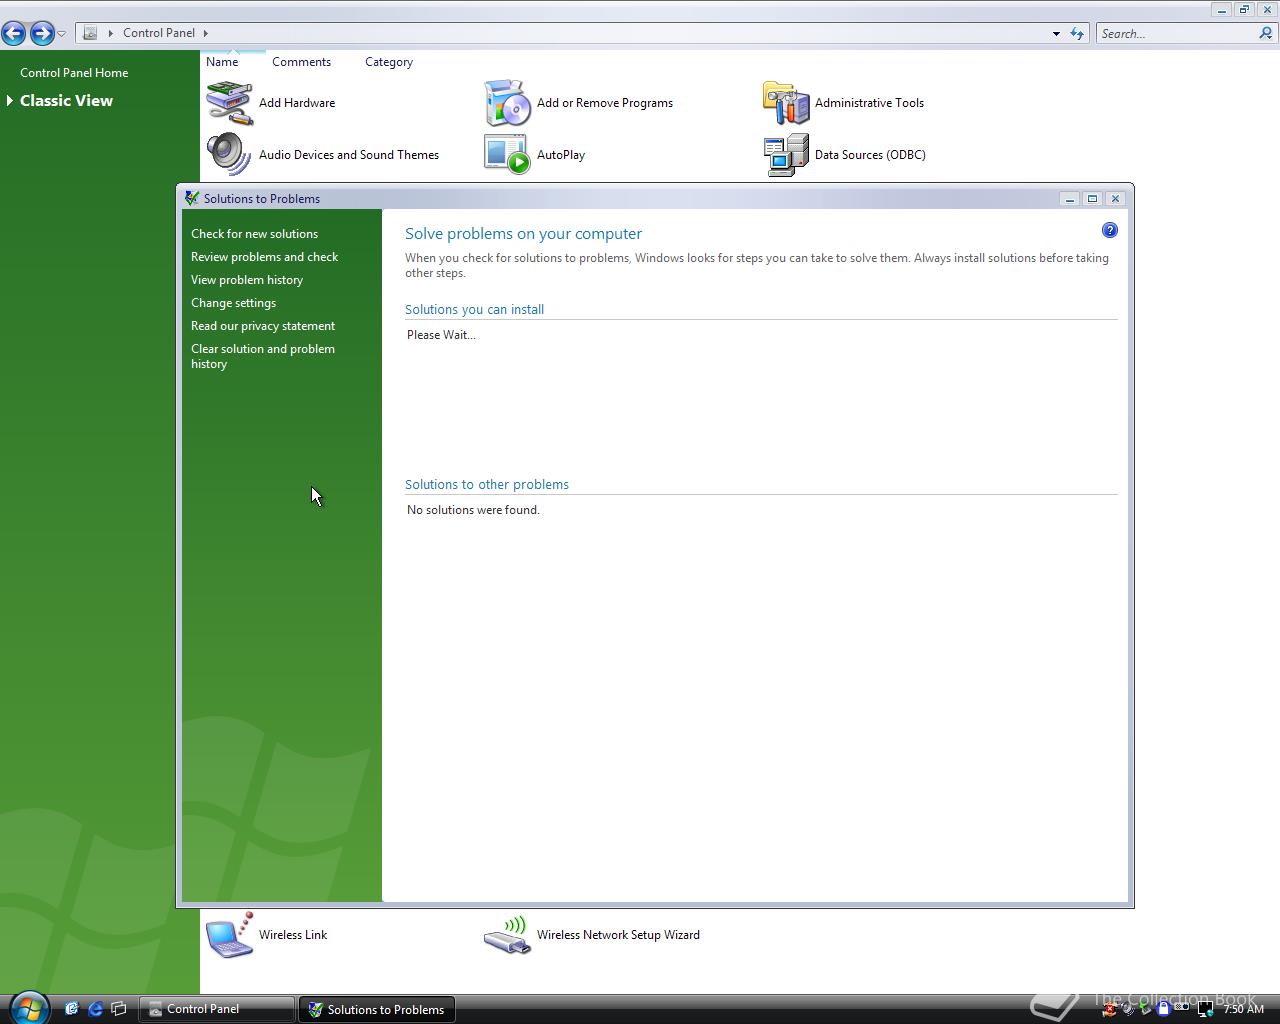
Task: Click the search magnifier icon
Action: click(x=1266, y=33)
